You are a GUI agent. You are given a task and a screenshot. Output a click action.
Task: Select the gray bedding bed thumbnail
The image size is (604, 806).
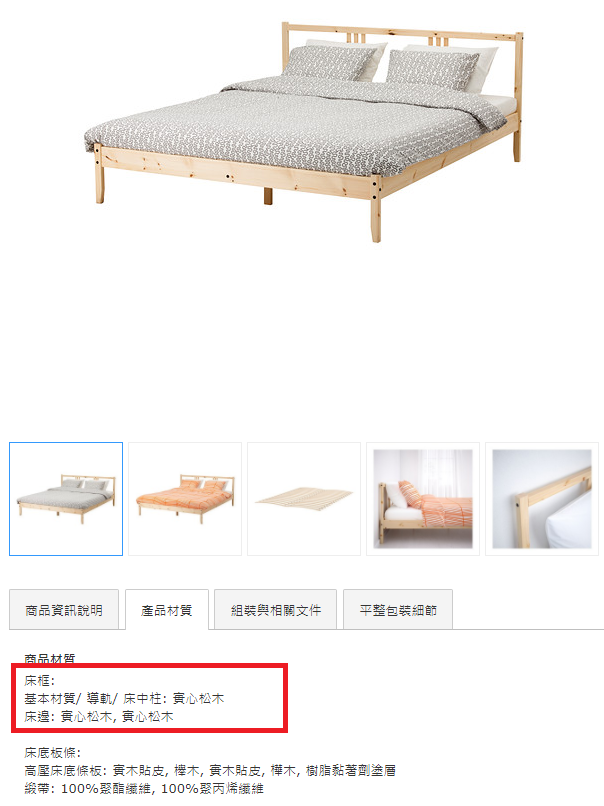click(x=66, y=499)
